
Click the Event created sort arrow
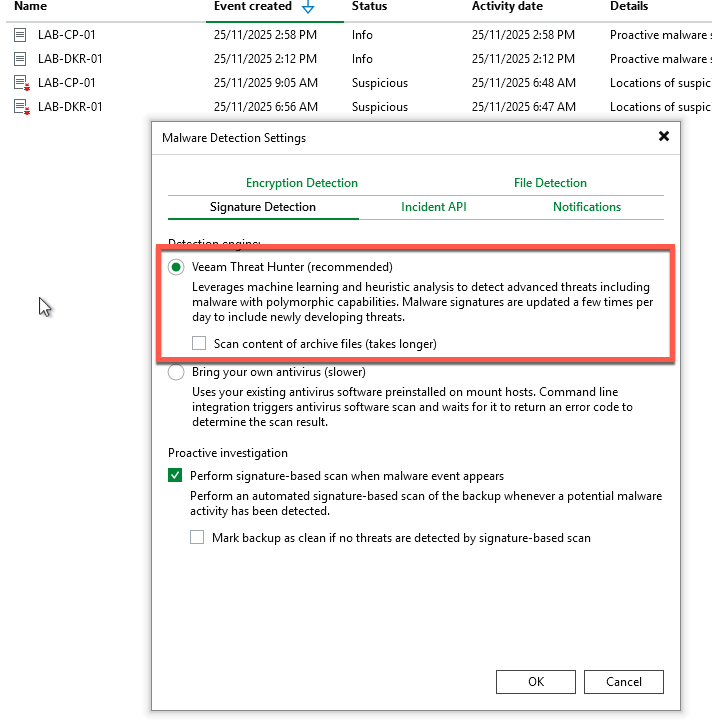(x=308, y=8)
